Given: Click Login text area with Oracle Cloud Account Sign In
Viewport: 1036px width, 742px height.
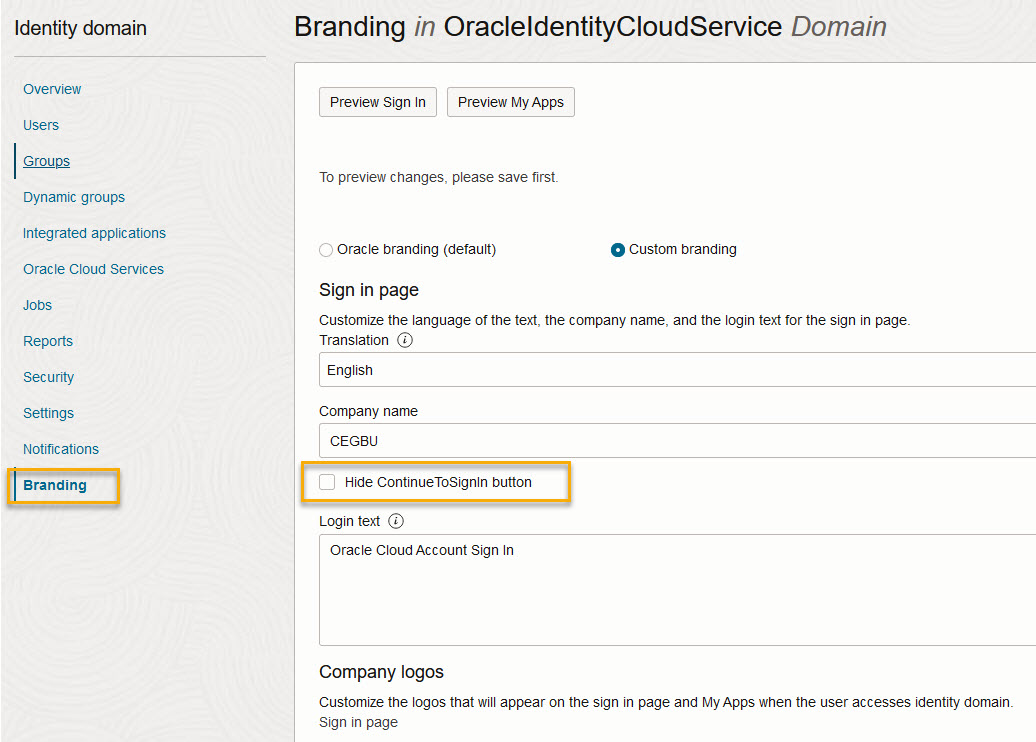Looking at the screenshot, I should tap(677, 590).
